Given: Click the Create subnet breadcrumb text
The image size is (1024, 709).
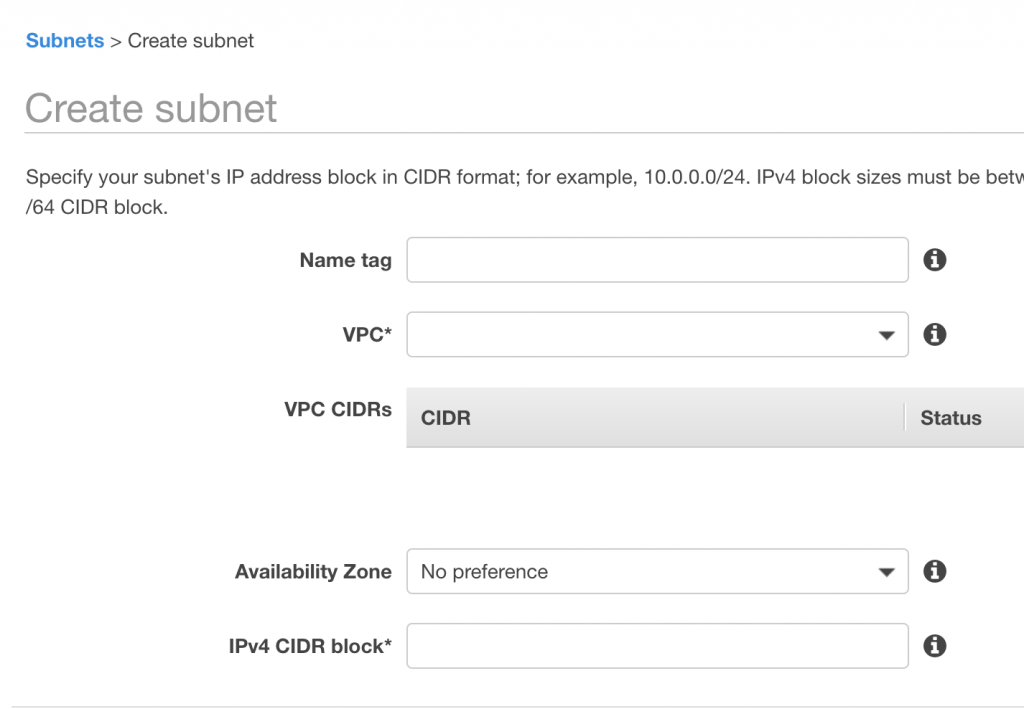Looking at the screenshot, I should [x=191, y=40].
